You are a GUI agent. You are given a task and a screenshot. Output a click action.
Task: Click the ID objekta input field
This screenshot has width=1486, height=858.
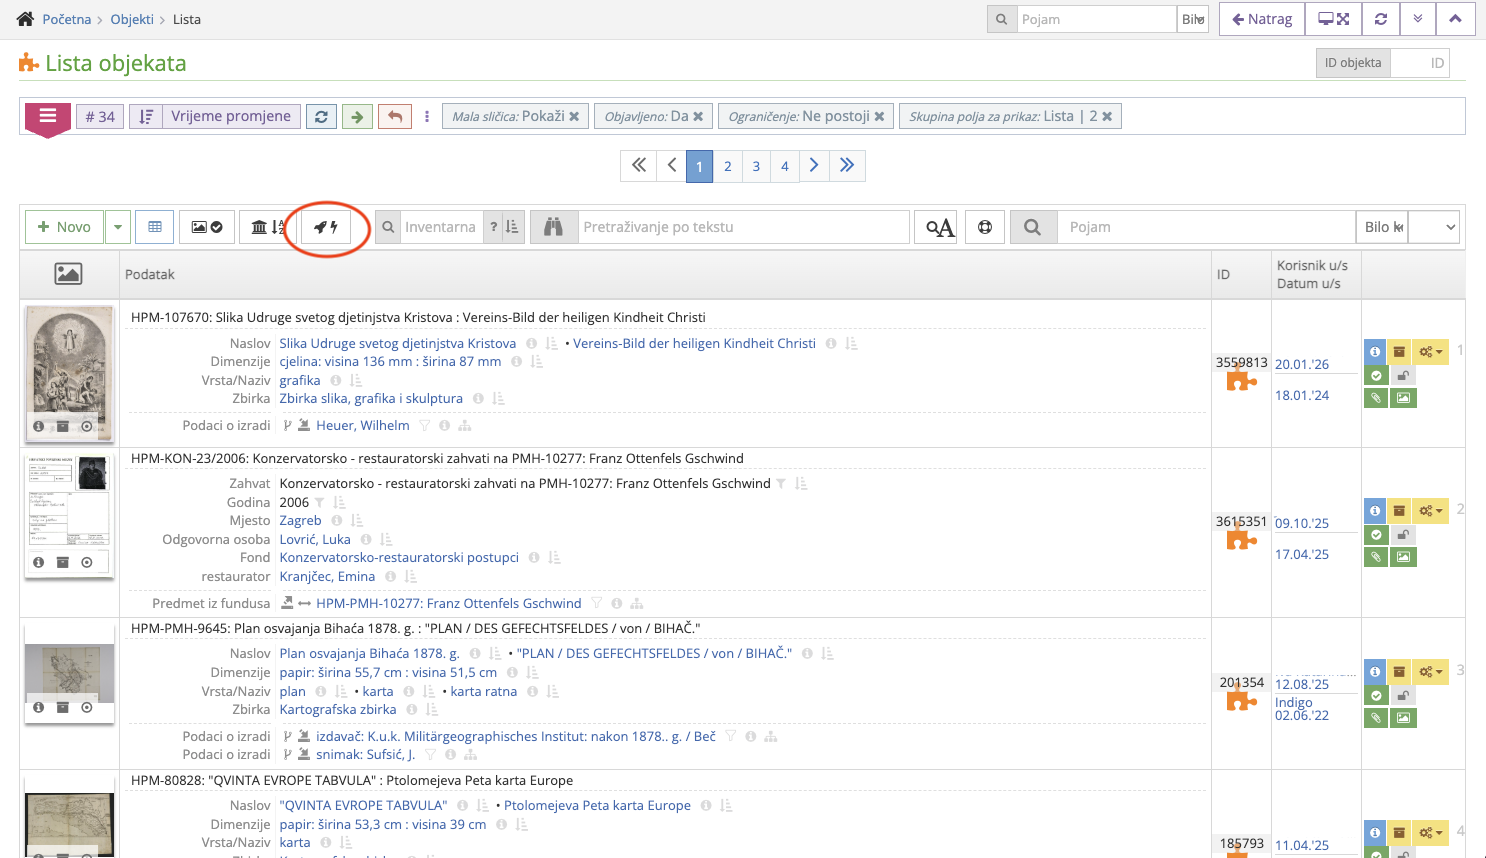point(1418,63)
